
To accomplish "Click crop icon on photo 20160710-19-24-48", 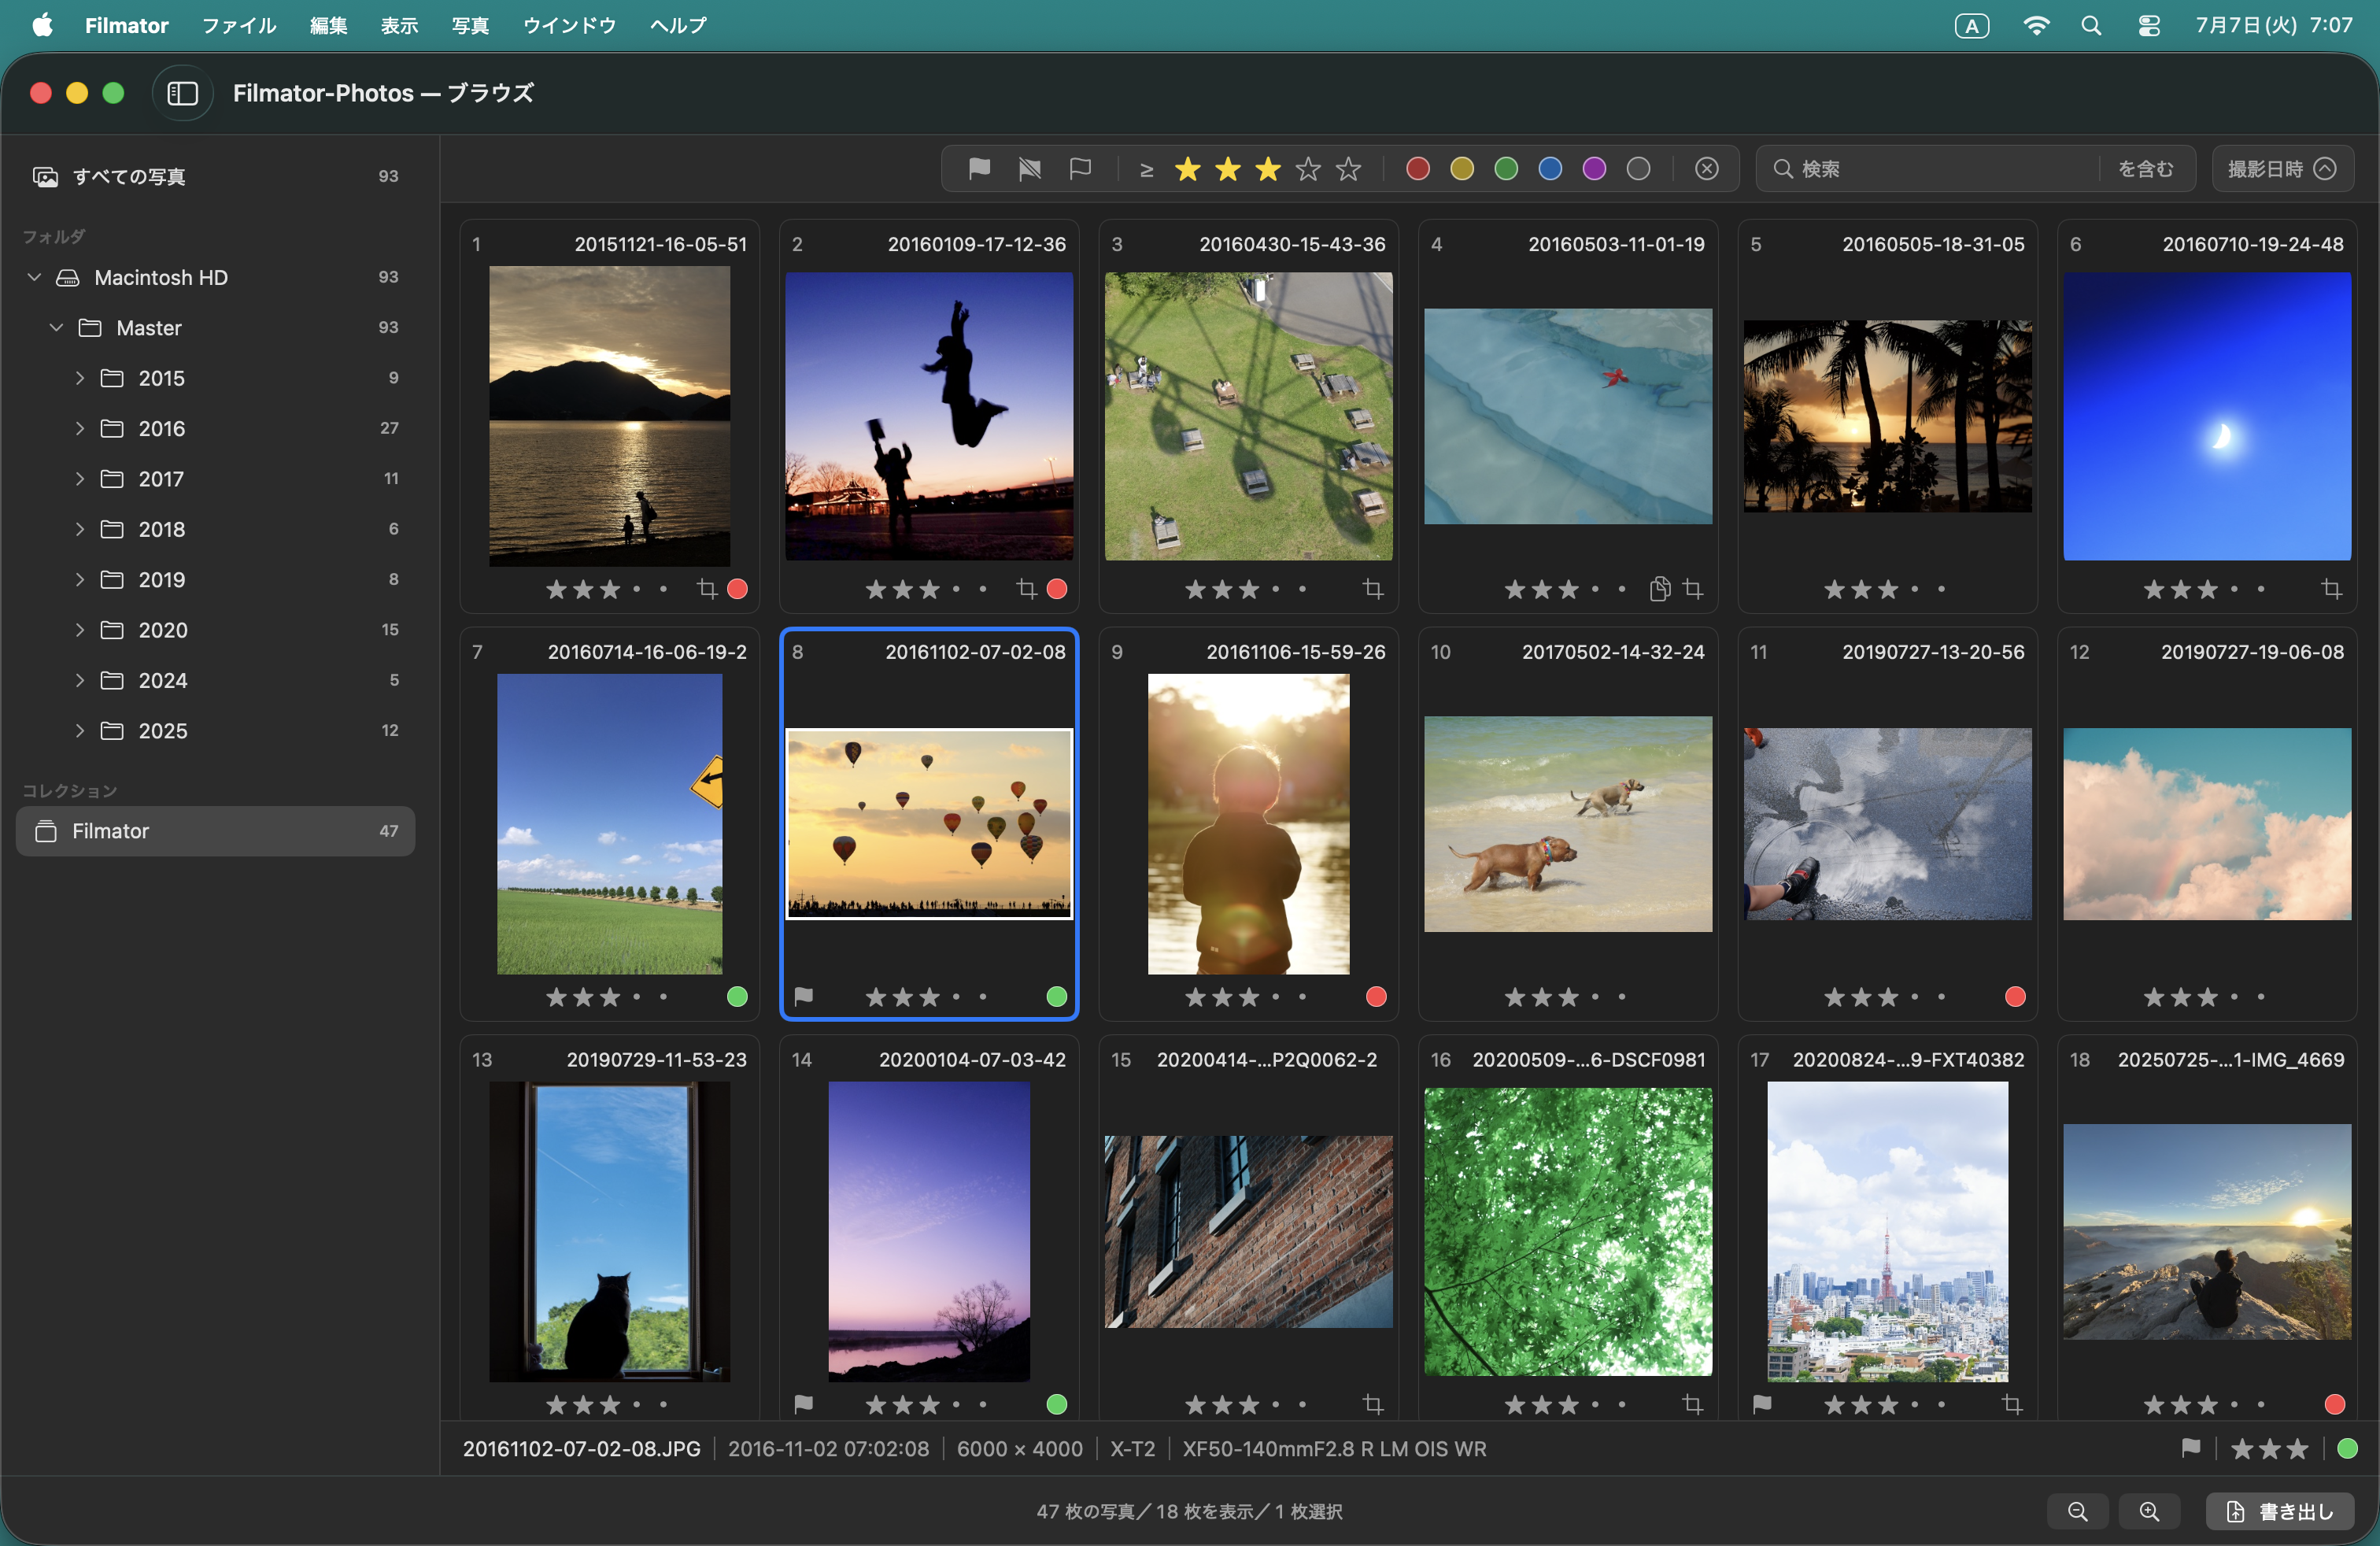I will pyautogui.click(x=2331, y=589).
